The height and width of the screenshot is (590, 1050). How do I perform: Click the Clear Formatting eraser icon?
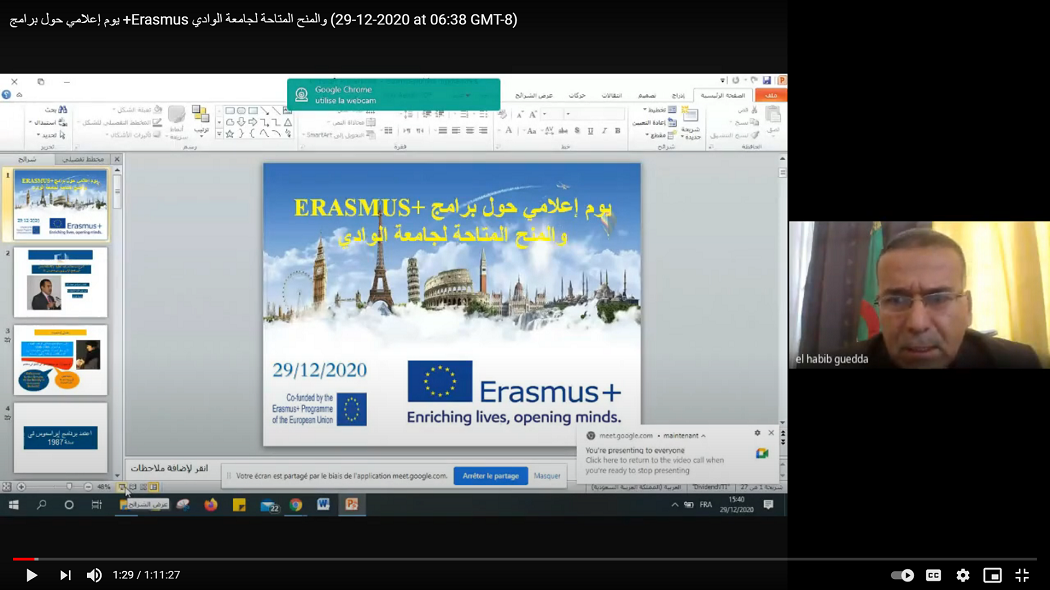(x=503, y=115)
